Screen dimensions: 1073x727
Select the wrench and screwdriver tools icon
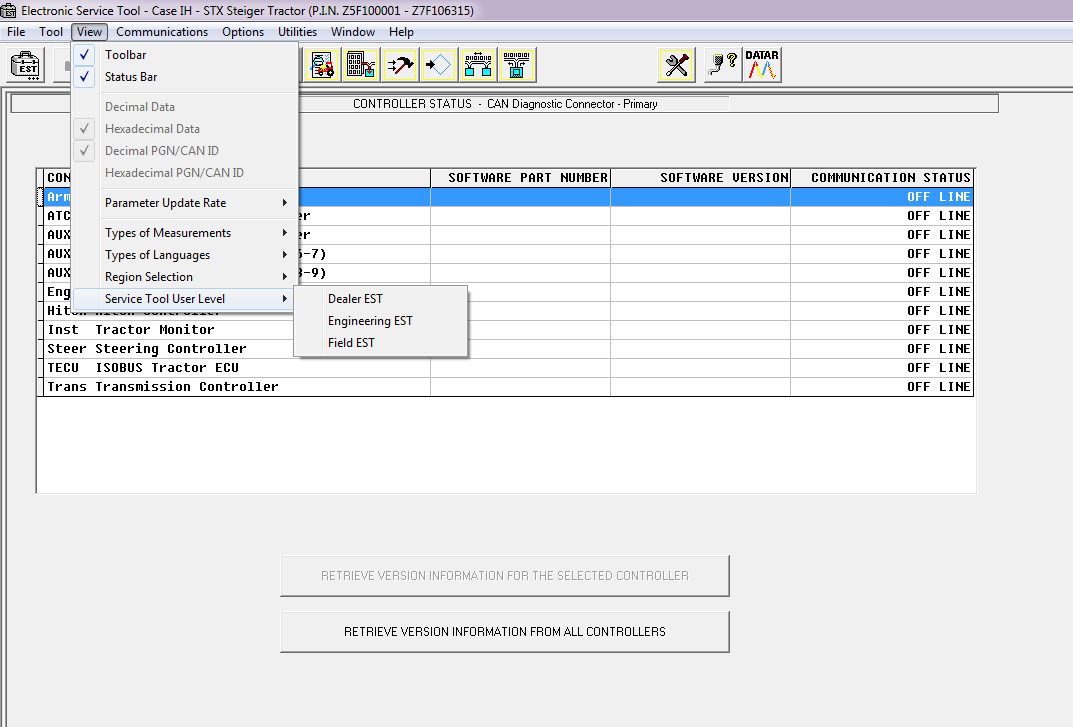[676, 64]
